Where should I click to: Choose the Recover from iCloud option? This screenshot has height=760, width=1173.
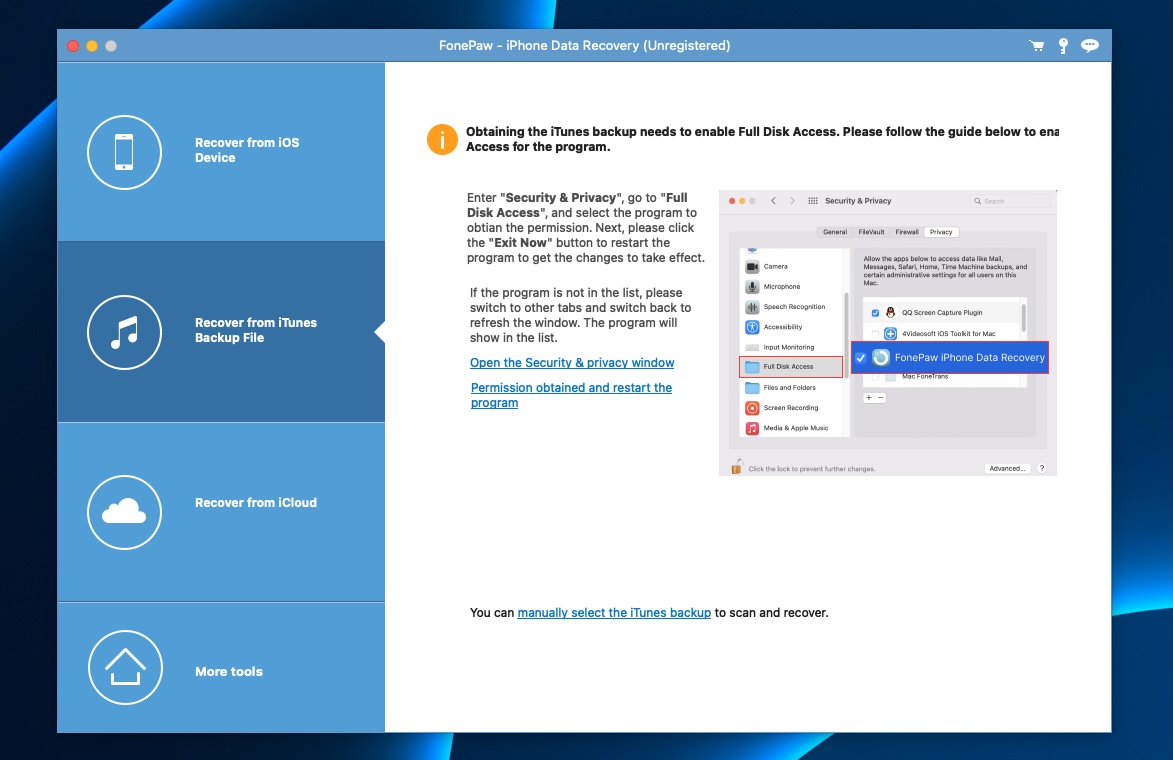(221, 512)
